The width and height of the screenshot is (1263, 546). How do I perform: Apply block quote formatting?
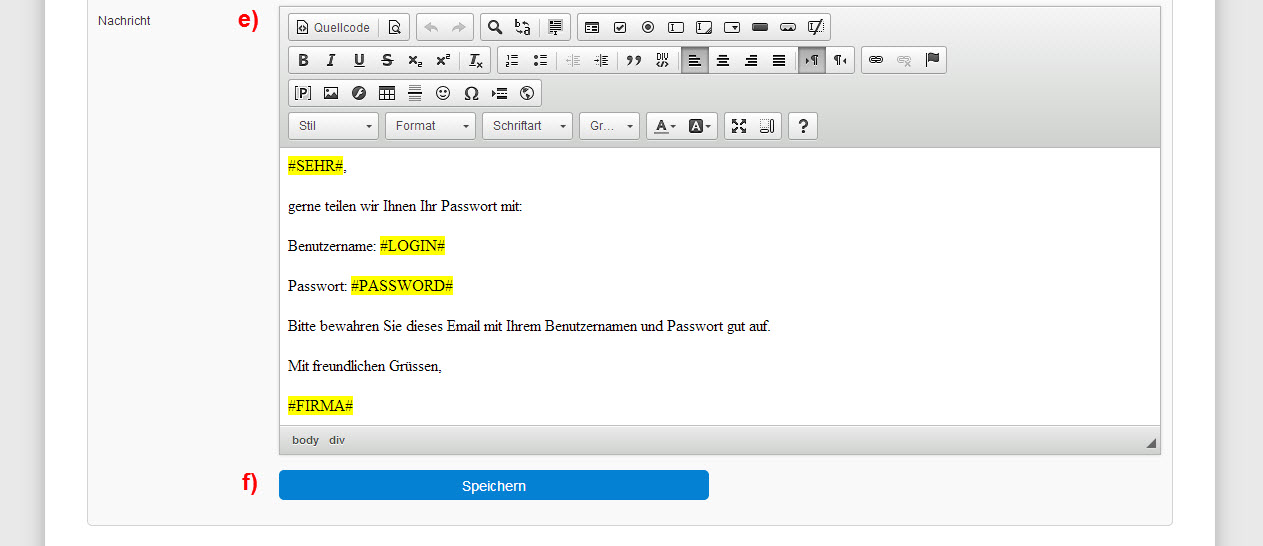click(x=633, y=60)
